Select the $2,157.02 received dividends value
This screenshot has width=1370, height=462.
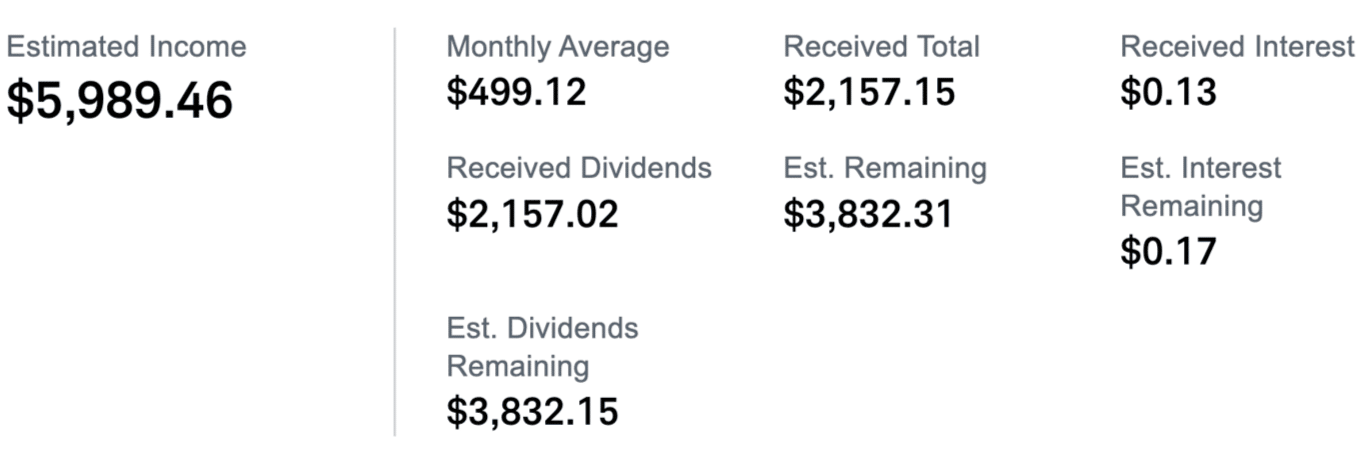[532, 214]
